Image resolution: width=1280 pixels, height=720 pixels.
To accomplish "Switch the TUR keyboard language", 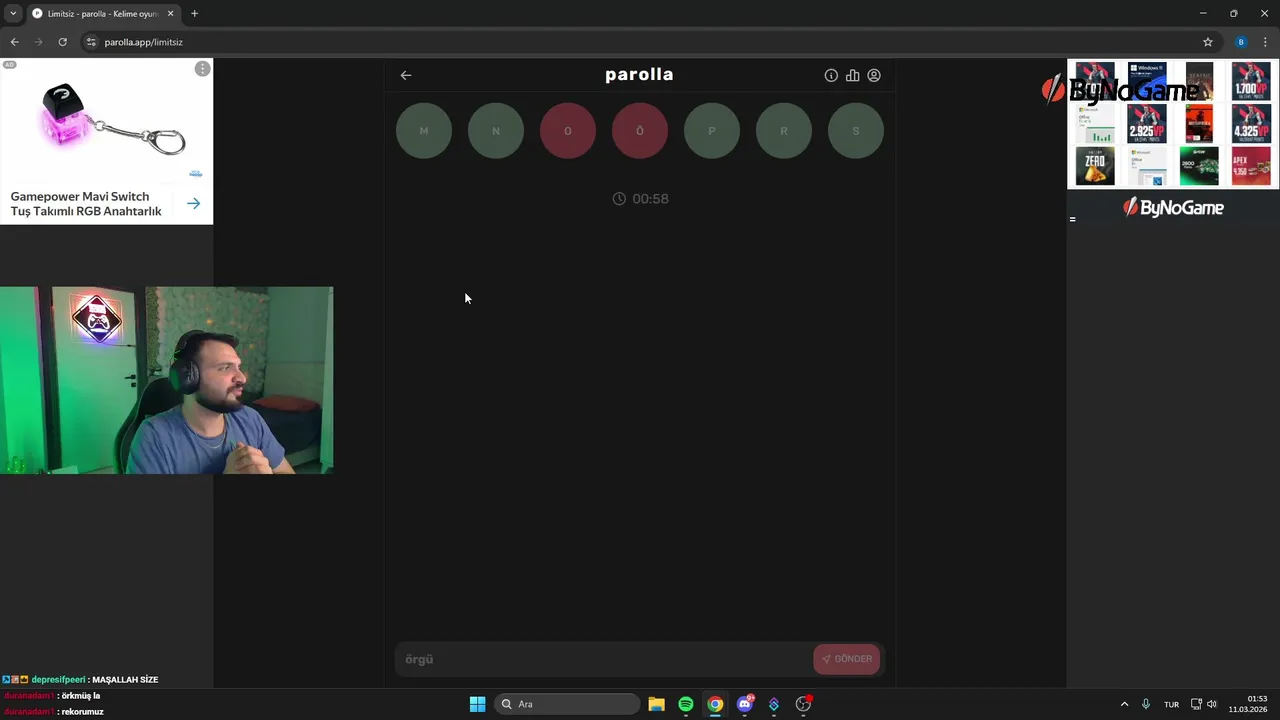I will click(x=1171, y=705).
